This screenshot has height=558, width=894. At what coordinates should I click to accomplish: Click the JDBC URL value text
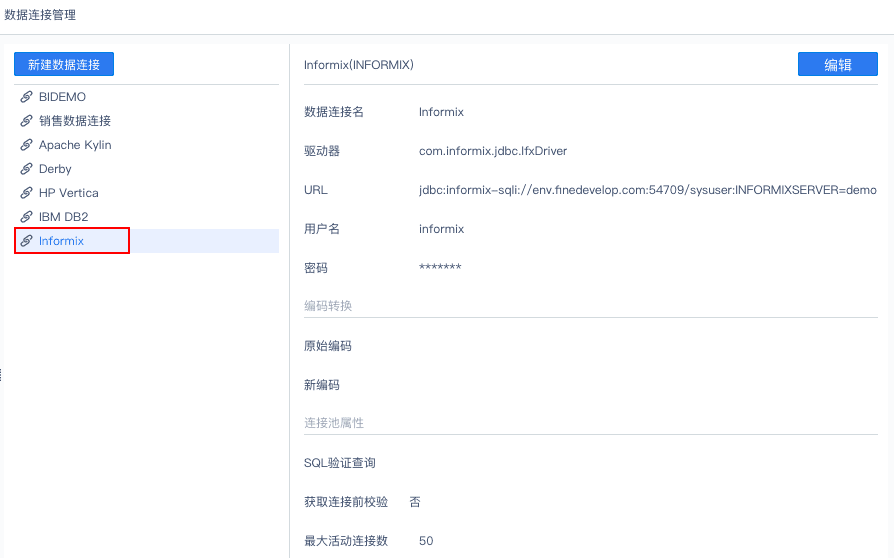click(x=647, y=190)
